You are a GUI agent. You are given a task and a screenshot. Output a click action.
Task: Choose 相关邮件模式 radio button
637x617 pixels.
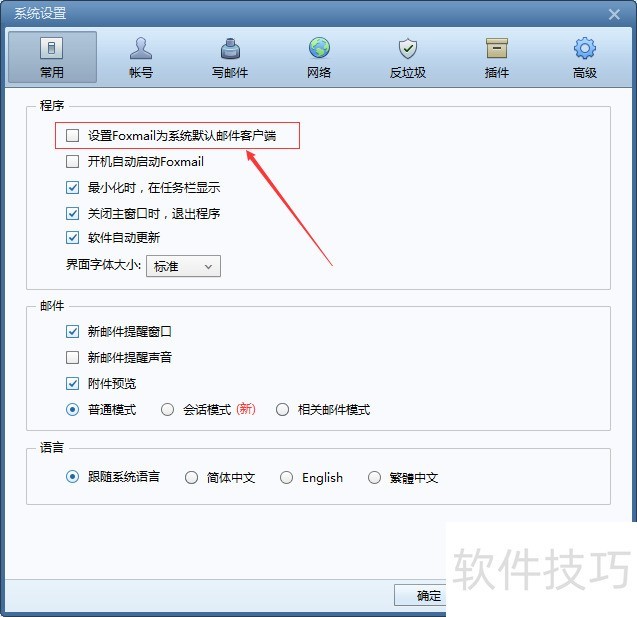[x=282, y=409]
